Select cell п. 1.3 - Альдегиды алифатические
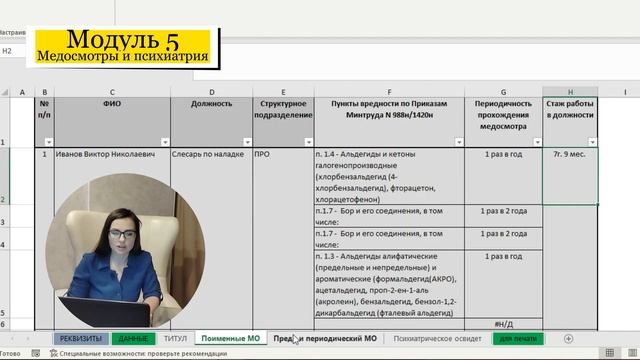The image size is (640, 360). click(x=389, y=284)
